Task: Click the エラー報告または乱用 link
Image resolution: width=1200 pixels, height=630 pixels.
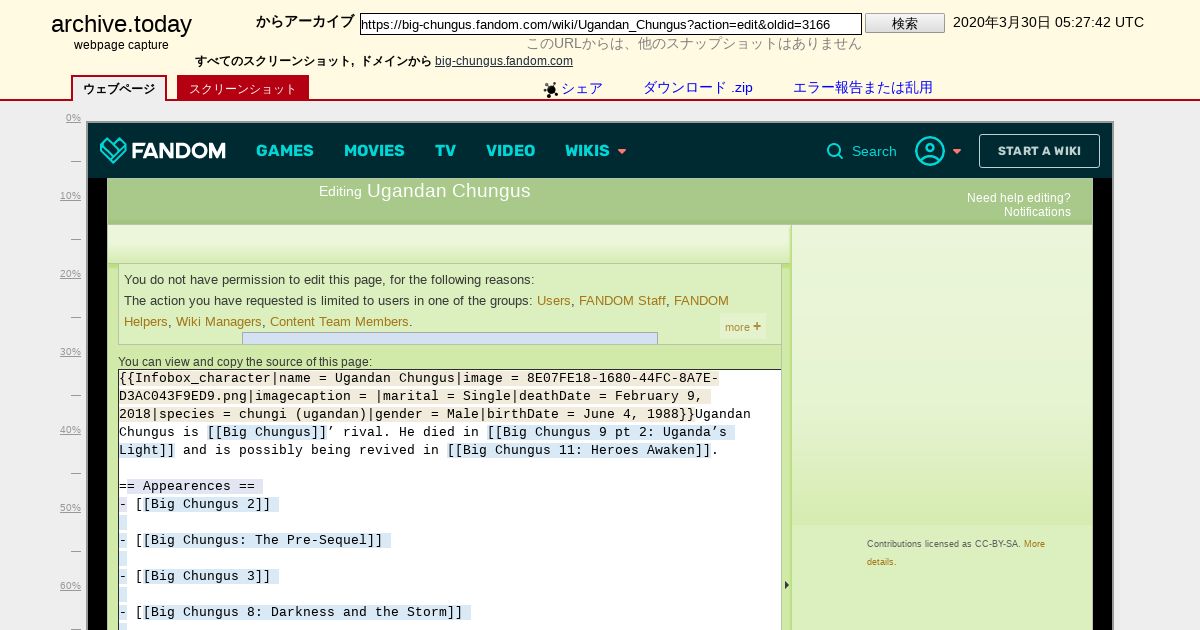Action: pyautogui.click(x=863, y=88)
